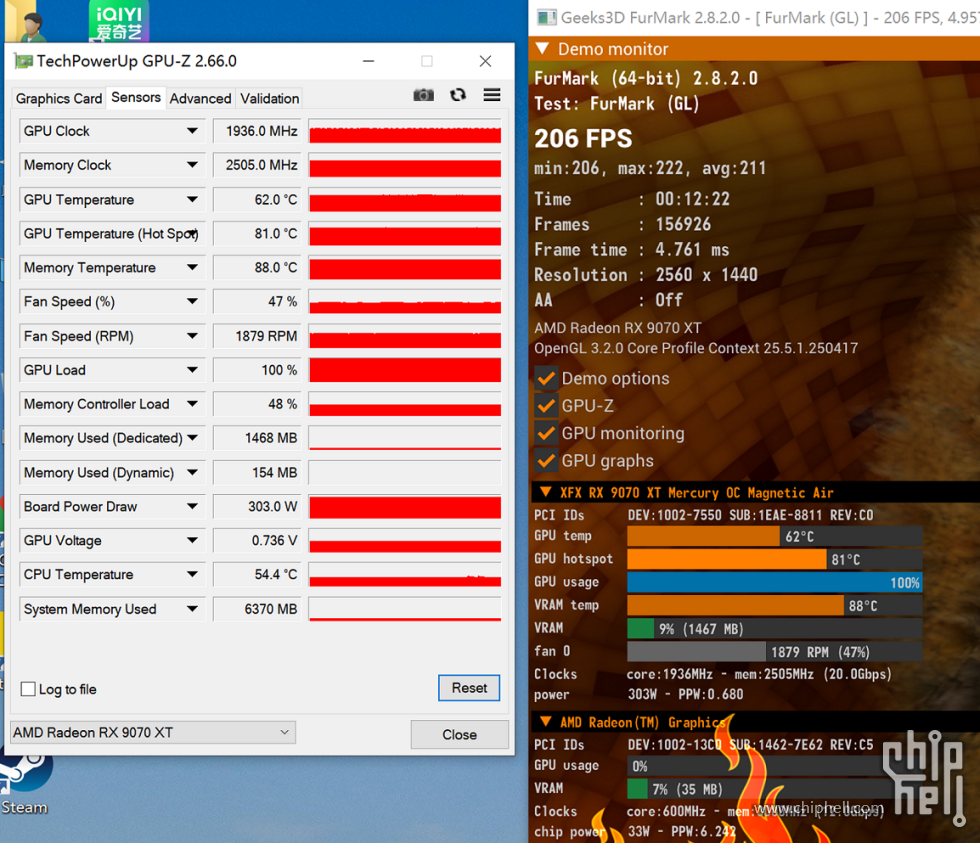Open the Board Power Draw dropdown
The width and height of the screenshot is (980, 843).
(192, 506)
